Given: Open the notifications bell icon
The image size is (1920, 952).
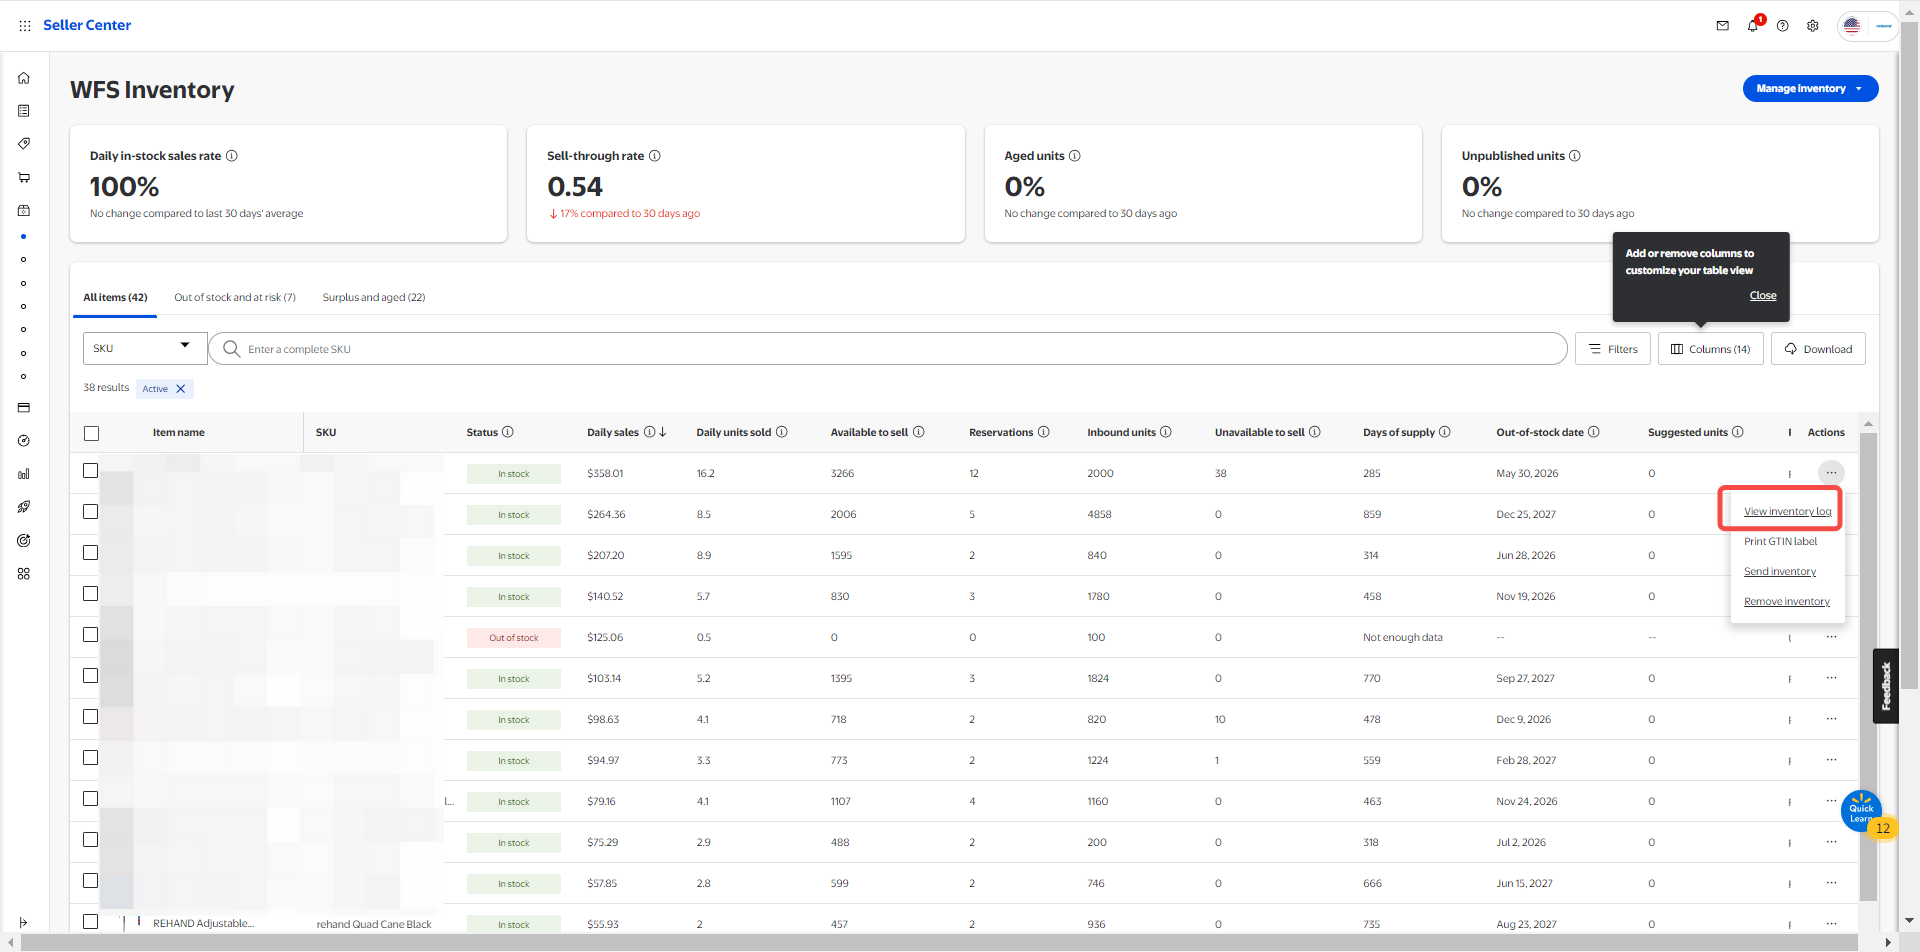Looking at the screenshot, I should coord(1752,26).
